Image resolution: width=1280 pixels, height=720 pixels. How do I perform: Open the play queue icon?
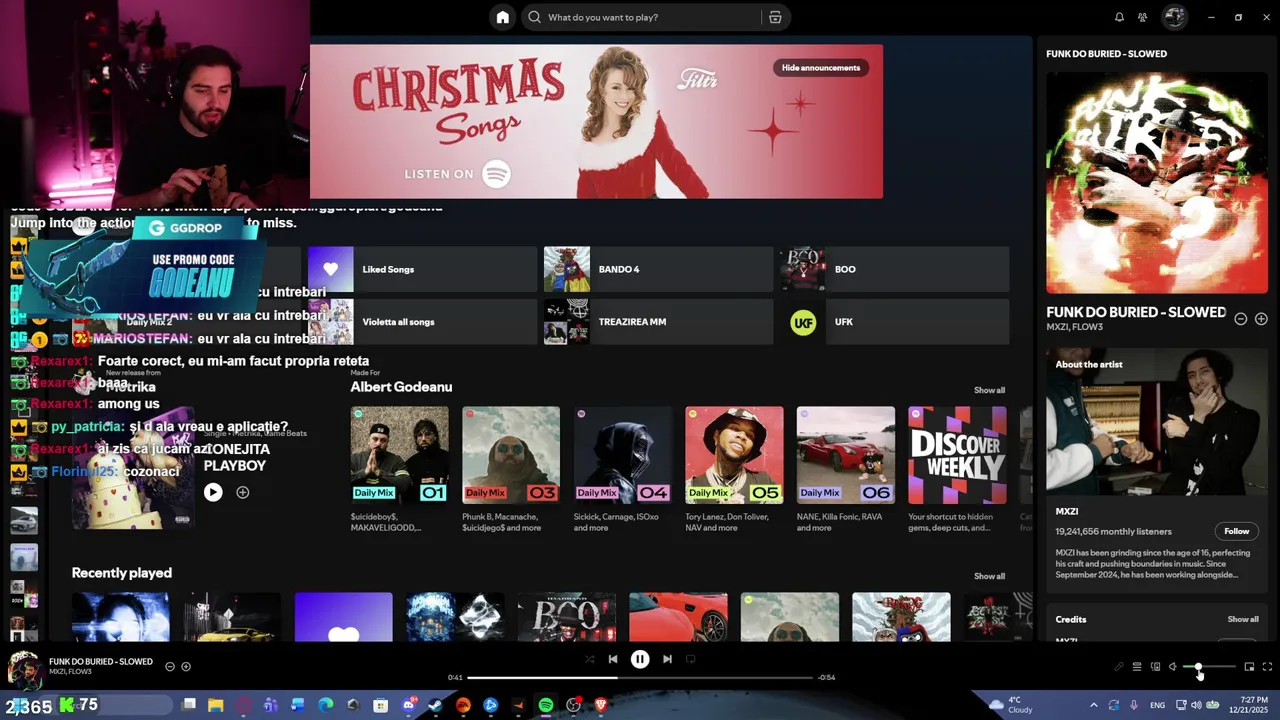pos(1137,667)
